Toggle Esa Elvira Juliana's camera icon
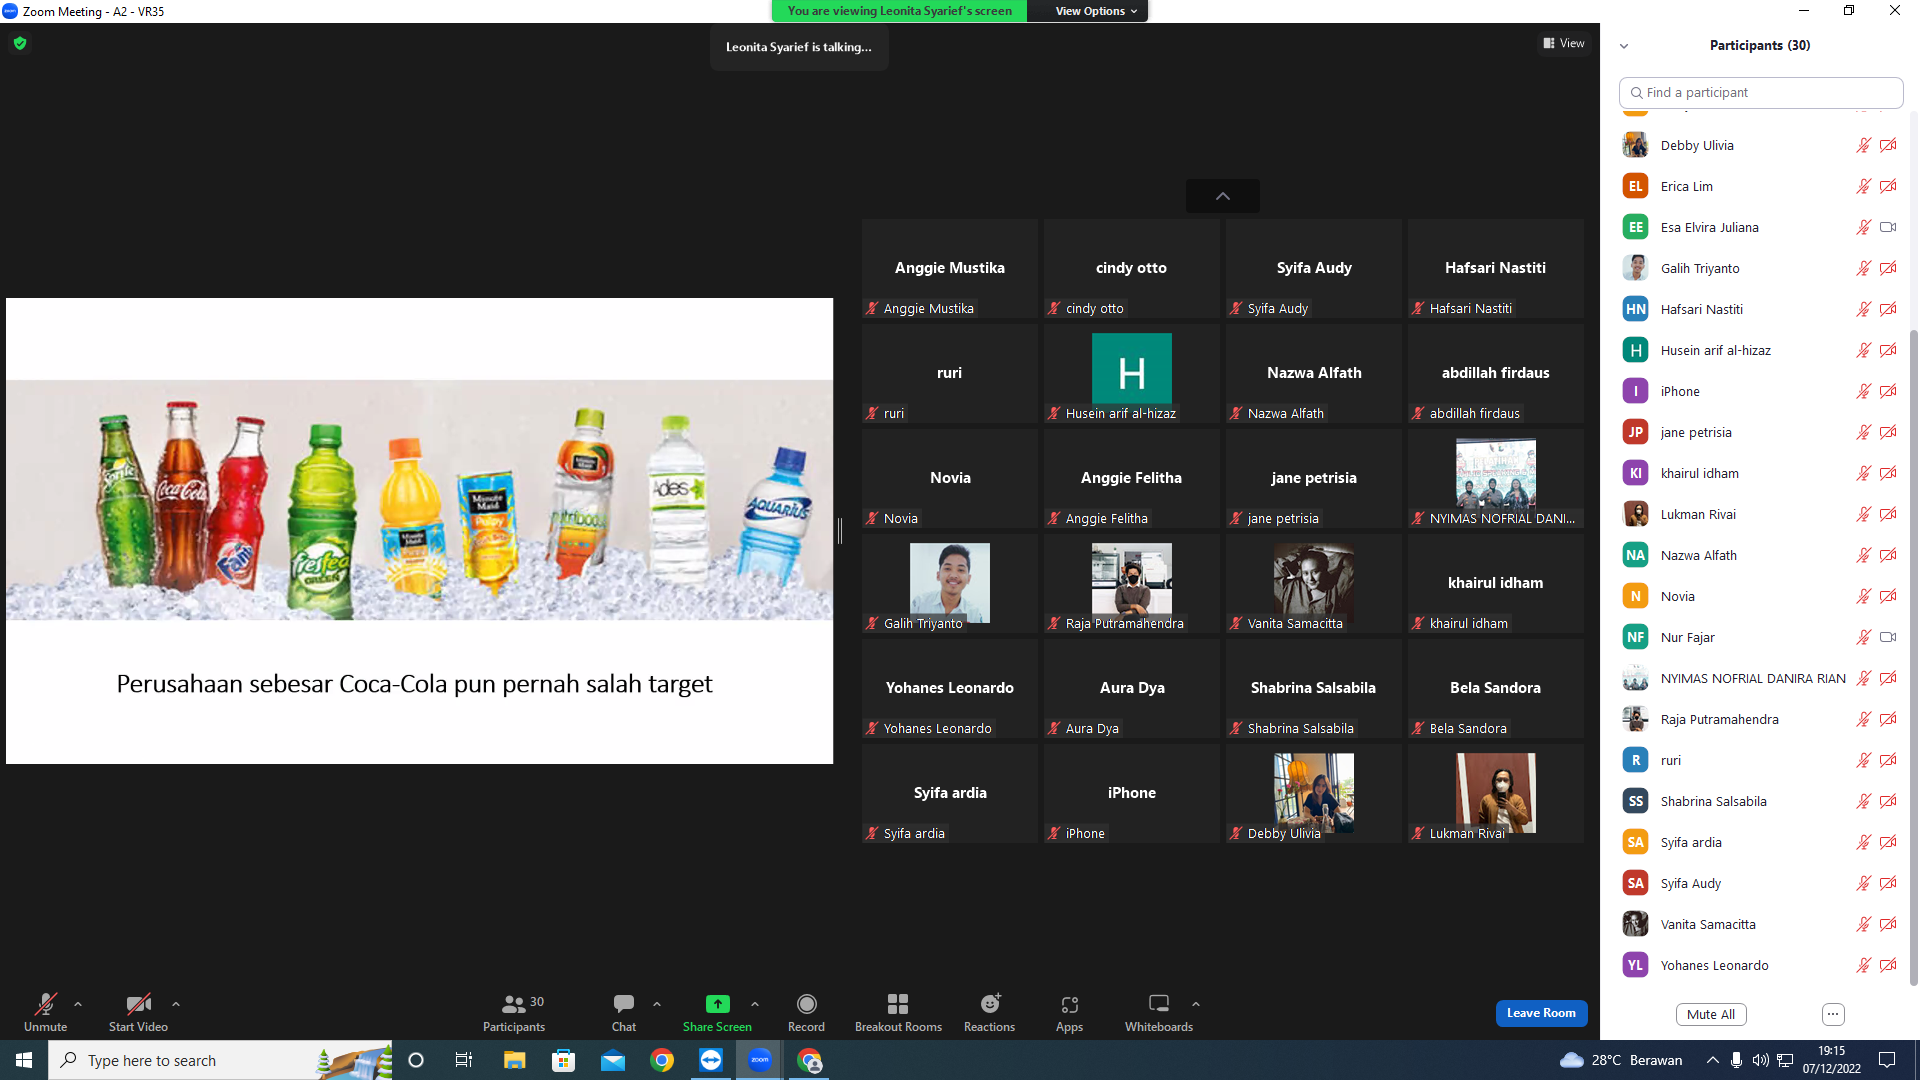 pyautogui.click(x=1888, y=227)
